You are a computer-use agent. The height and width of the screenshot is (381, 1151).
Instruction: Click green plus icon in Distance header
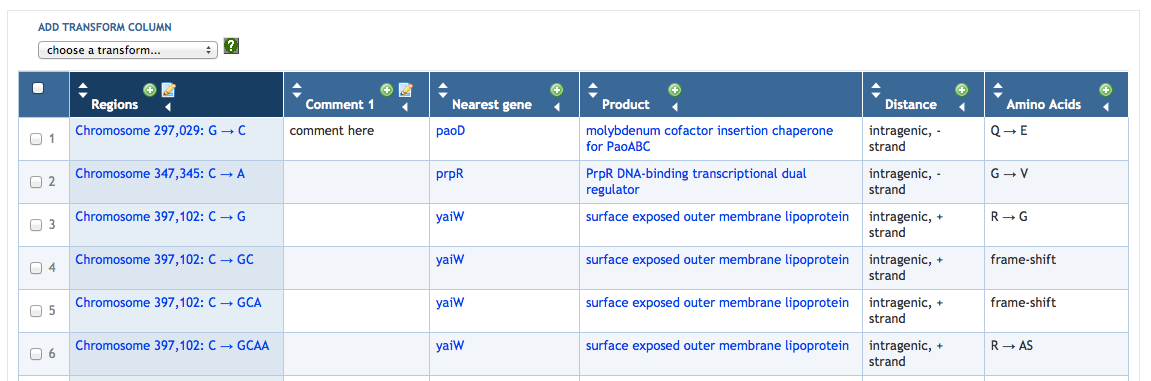tap(961, 90)
